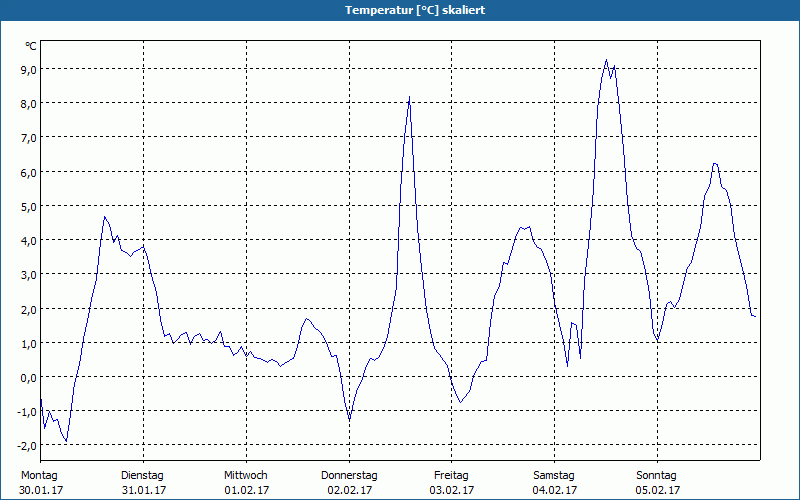
Task: Click the date 05.02.17
Action: tap(658, 490)
